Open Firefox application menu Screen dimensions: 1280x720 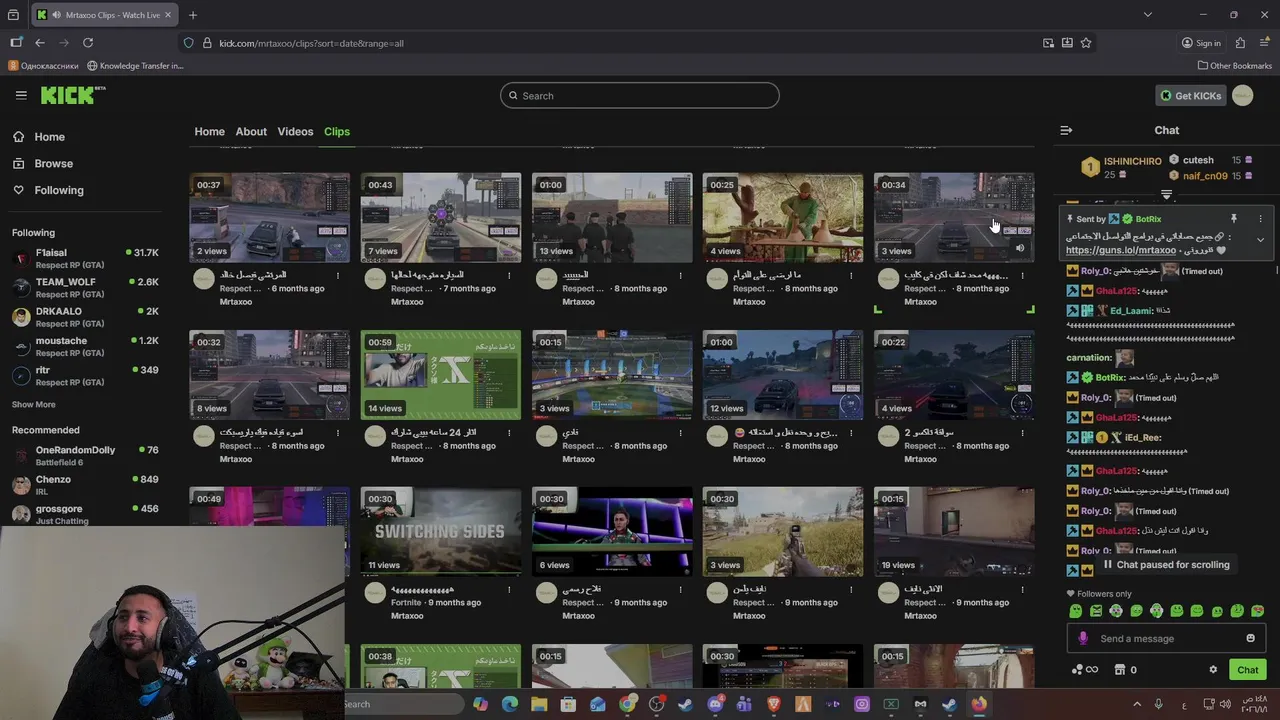tap(1265, 43)
